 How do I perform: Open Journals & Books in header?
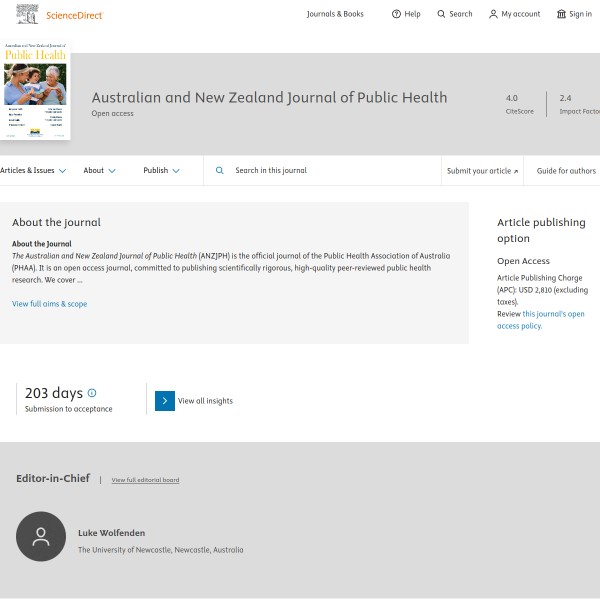[335, 14]
